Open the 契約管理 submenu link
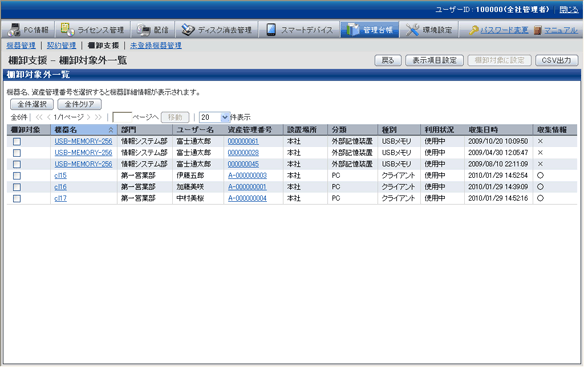This screenshot has width=584, height=367. (61, 45)
